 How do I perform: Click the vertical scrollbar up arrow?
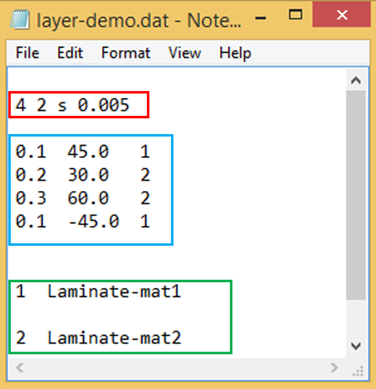coord(356,80)
